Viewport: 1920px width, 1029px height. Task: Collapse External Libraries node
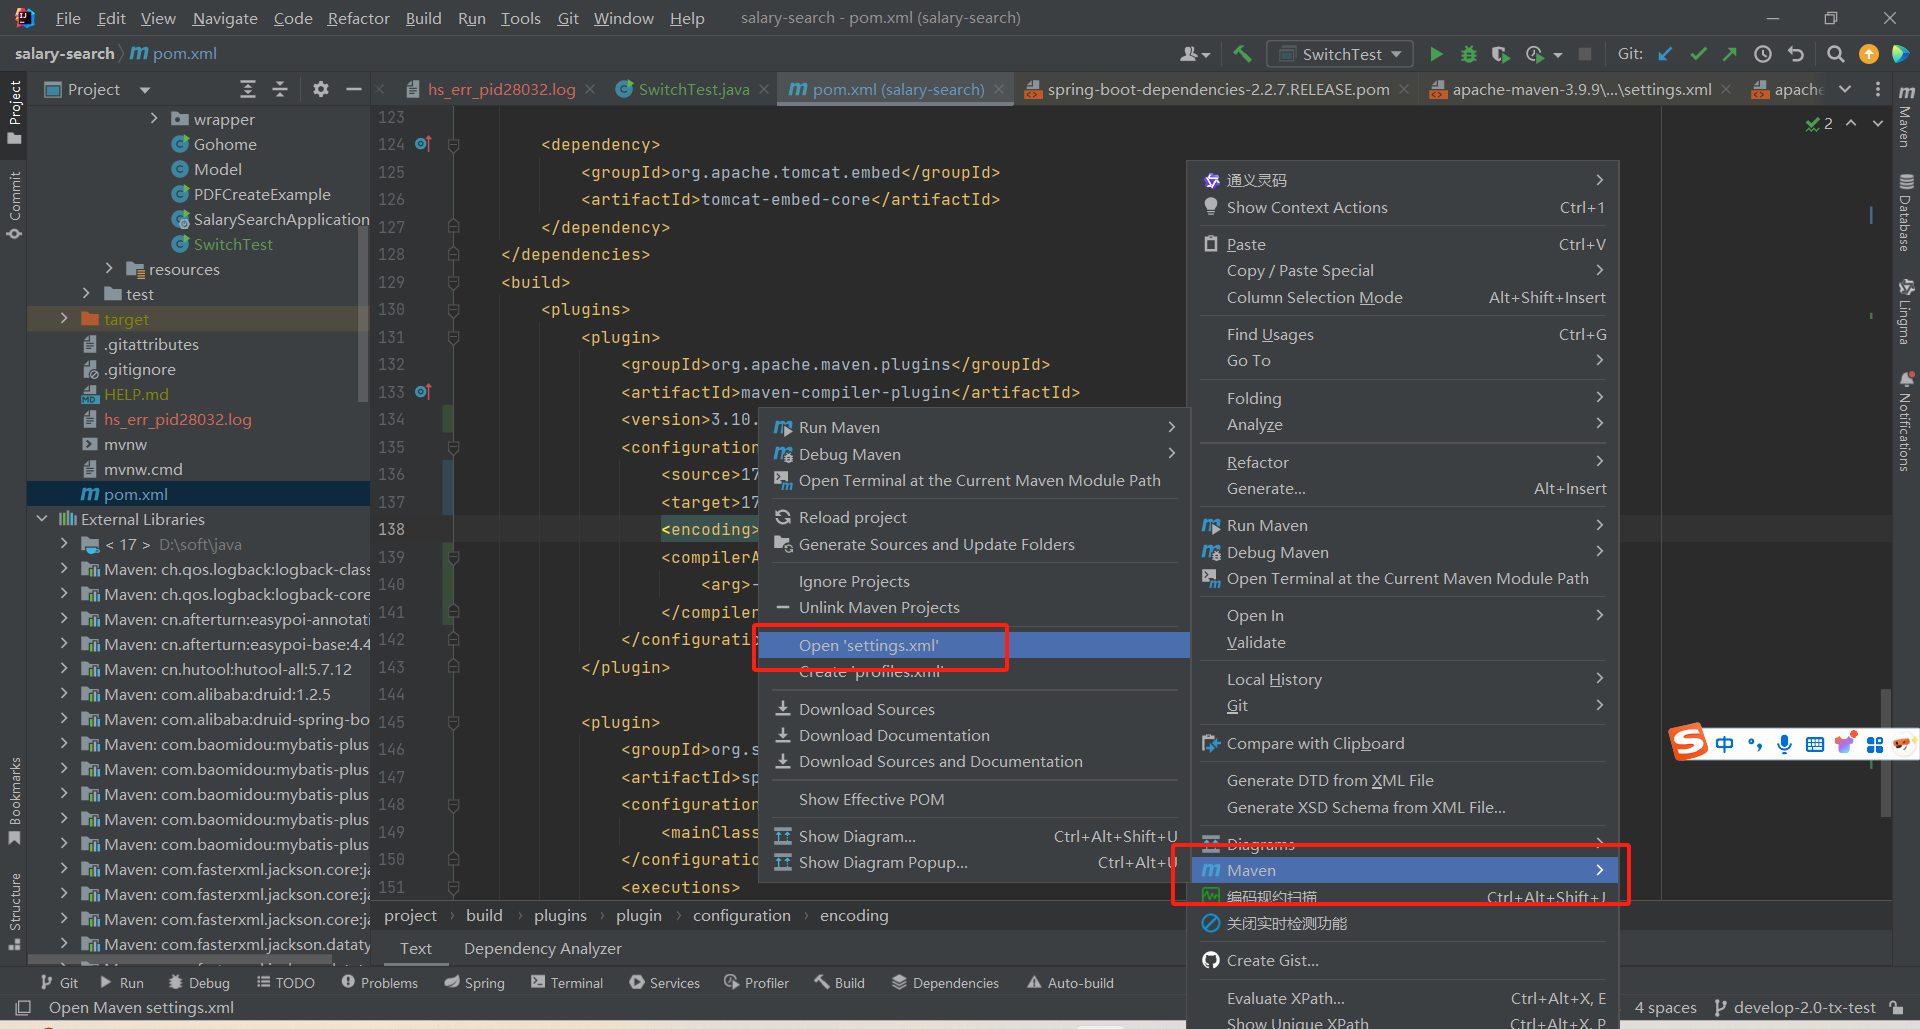(x=42, y=518)
